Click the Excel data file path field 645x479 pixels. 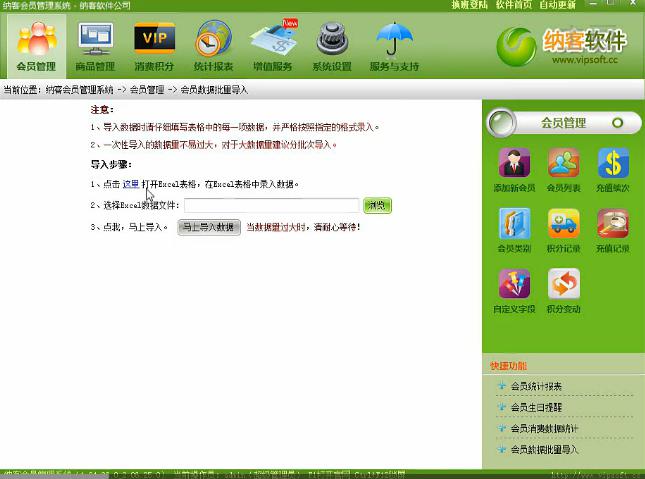pos(271,206)
